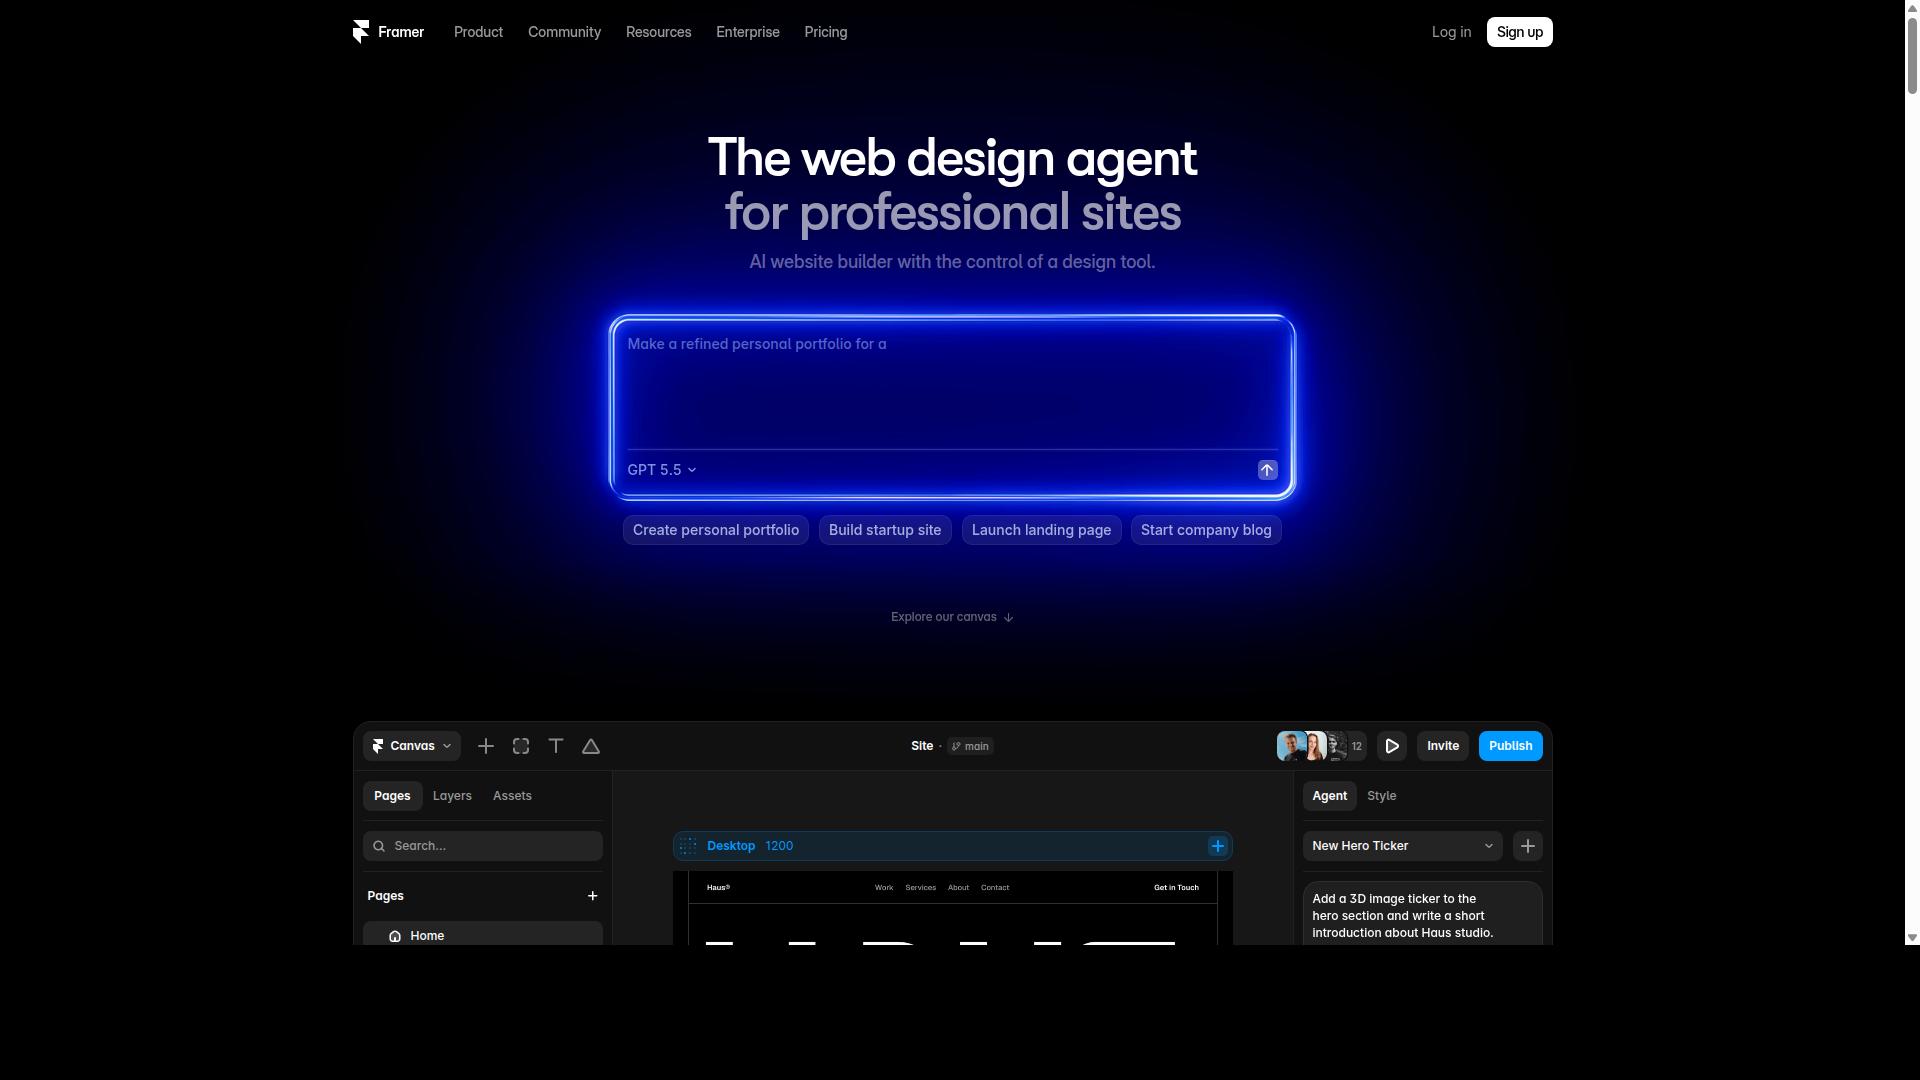Viewport: 1920px width, 1080px height.
Task: Click the main branch icon label
Action: point(970,746)
